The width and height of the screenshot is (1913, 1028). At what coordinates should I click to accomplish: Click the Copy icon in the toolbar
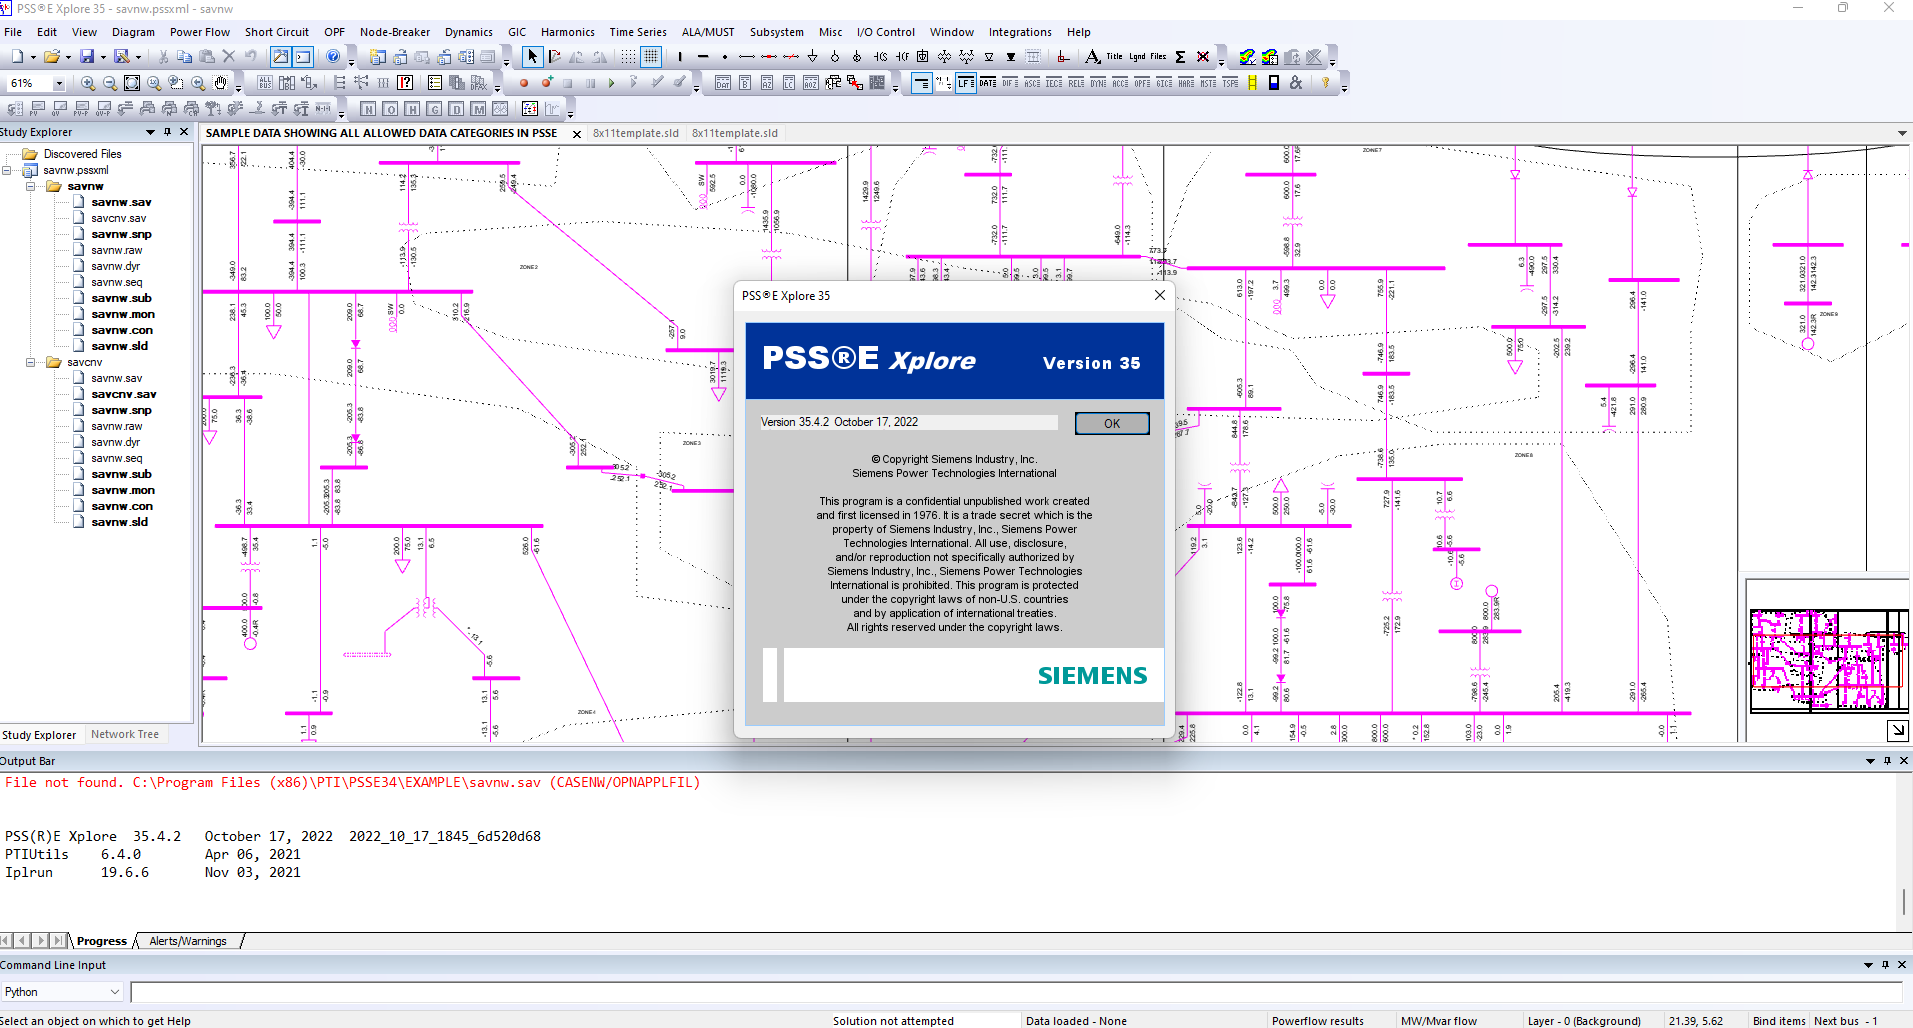185,57
